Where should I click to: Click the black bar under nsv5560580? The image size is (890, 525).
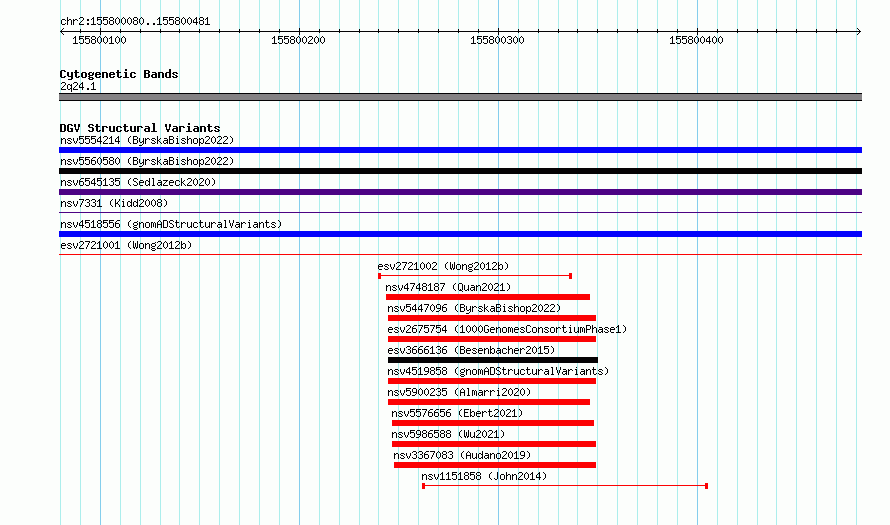pos(460,171)
